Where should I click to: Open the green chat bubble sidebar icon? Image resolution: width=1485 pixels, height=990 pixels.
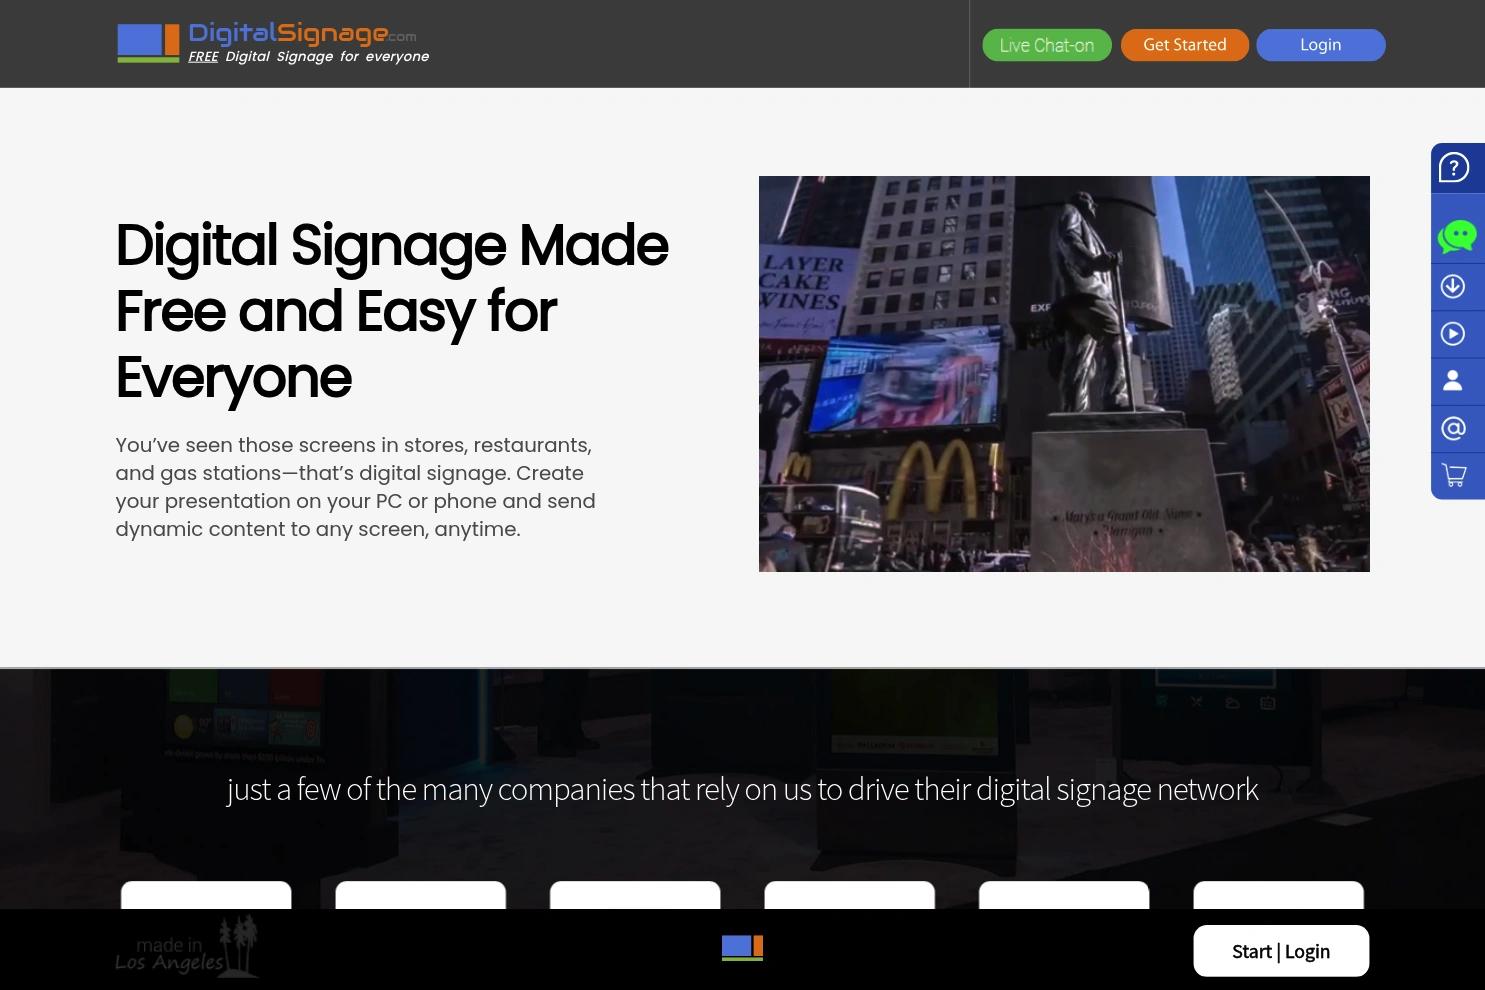[1456, 236]
